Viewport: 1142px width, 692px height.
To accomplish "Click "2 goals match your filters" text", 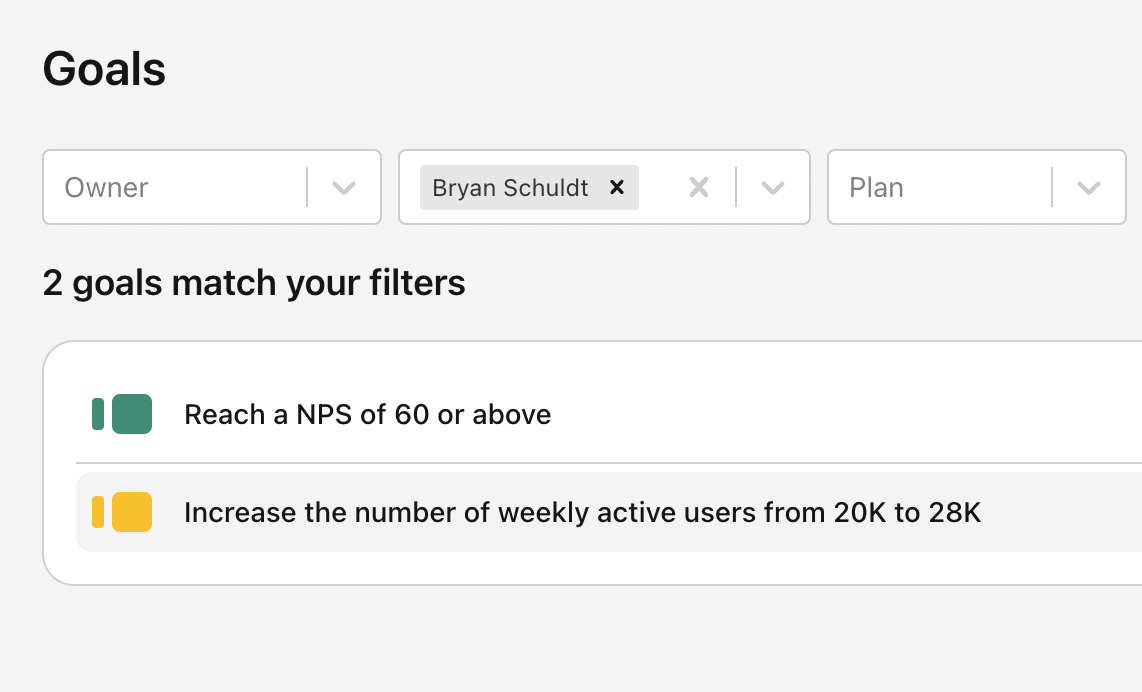I will [x=254, y=283].
